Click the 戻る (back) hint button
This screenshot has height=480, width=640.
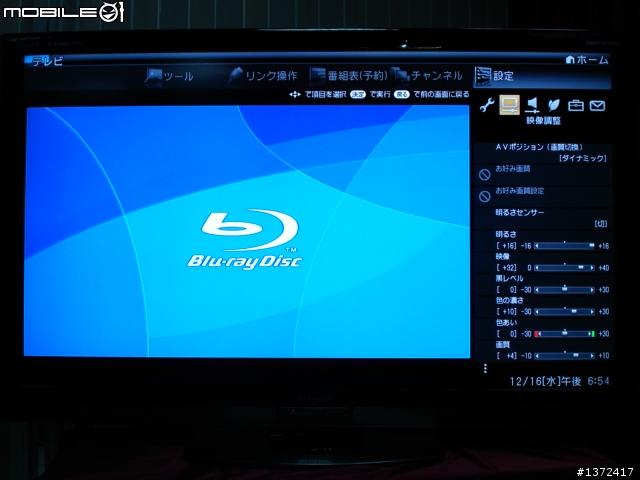(402, 94)
